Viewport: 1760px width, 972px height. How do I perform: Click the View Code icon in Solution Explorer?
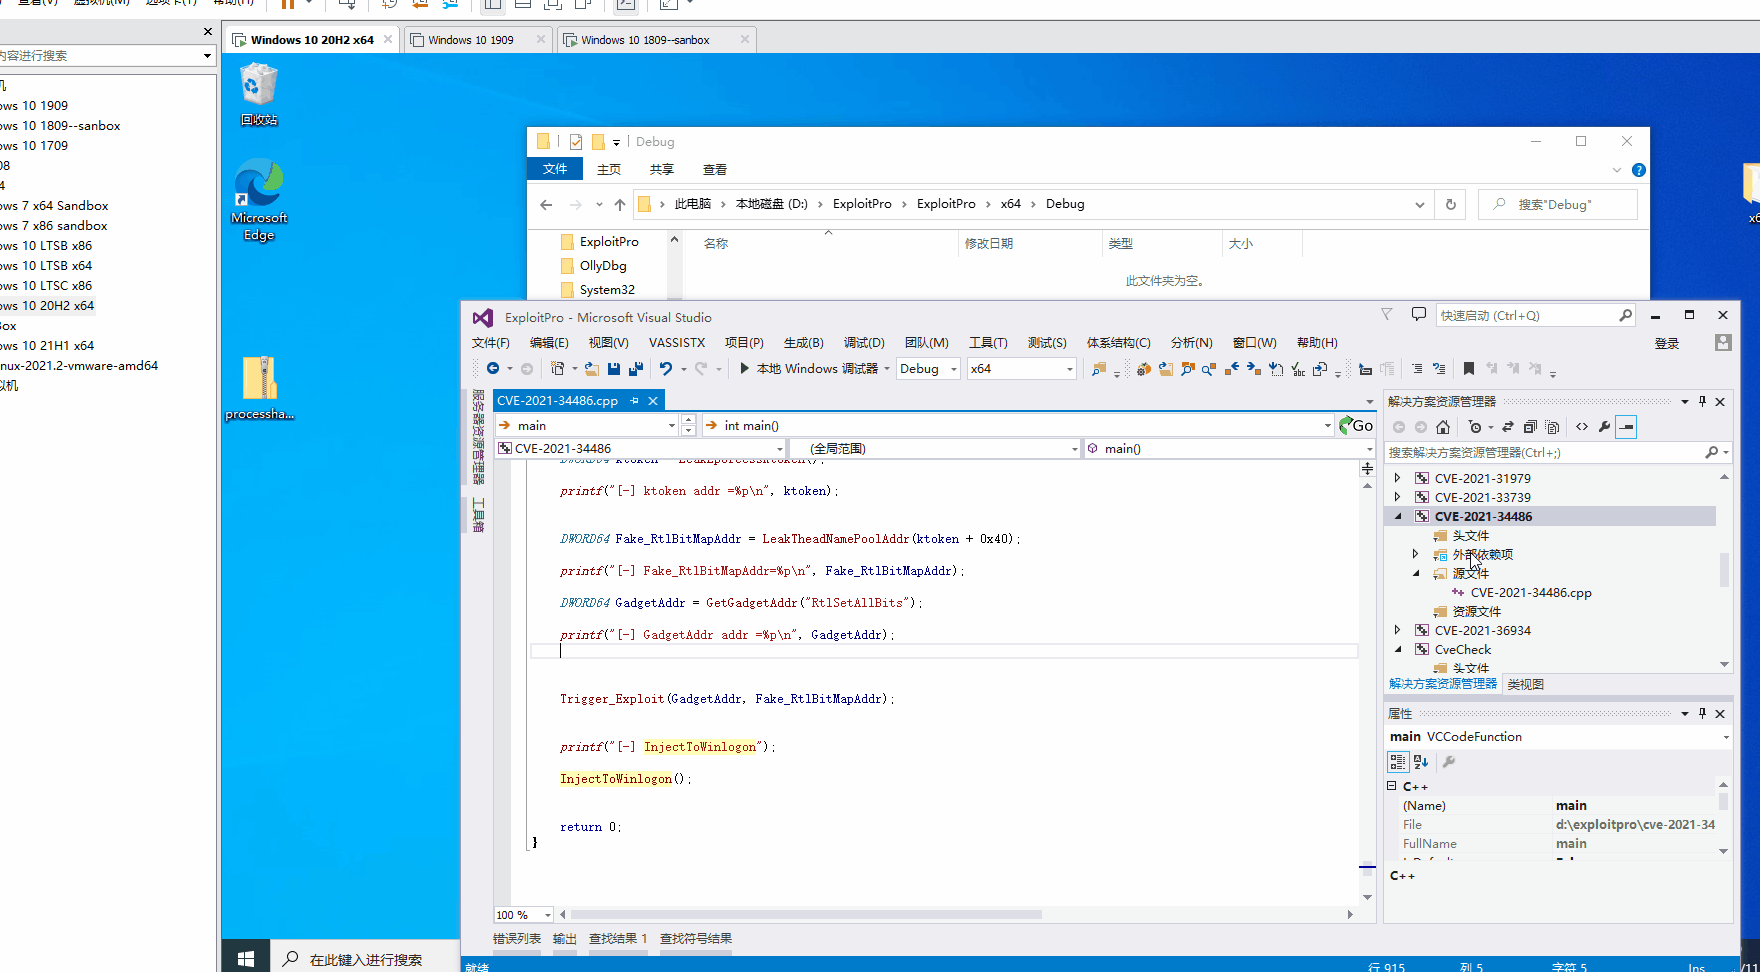1582,427
